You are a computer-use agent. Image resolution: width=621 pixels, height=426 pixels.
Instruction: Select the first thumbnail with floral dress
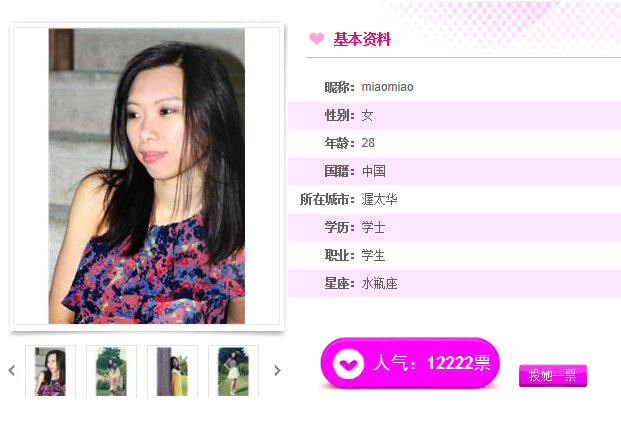50,371
